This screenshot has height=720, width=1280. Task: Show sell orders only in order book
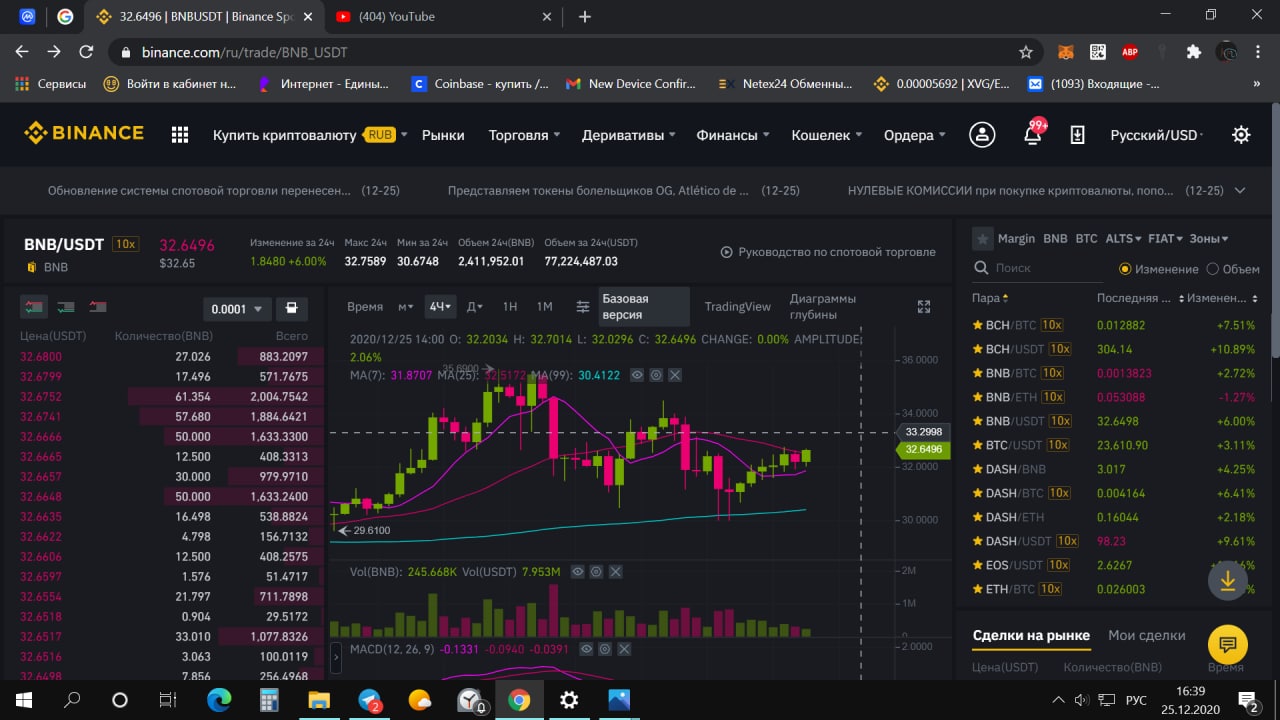(x=98, y=308)
